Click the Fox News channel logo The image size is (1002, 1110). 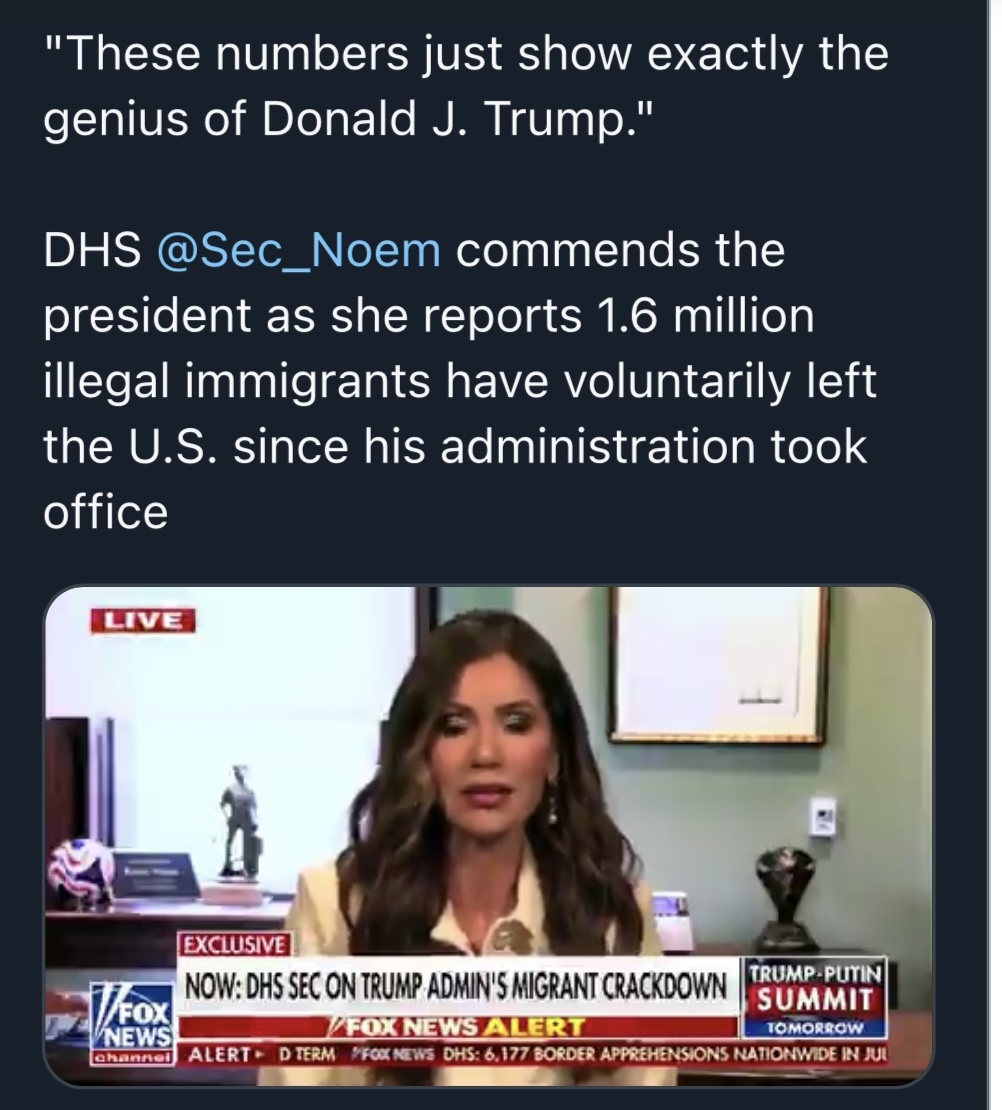131,1012
